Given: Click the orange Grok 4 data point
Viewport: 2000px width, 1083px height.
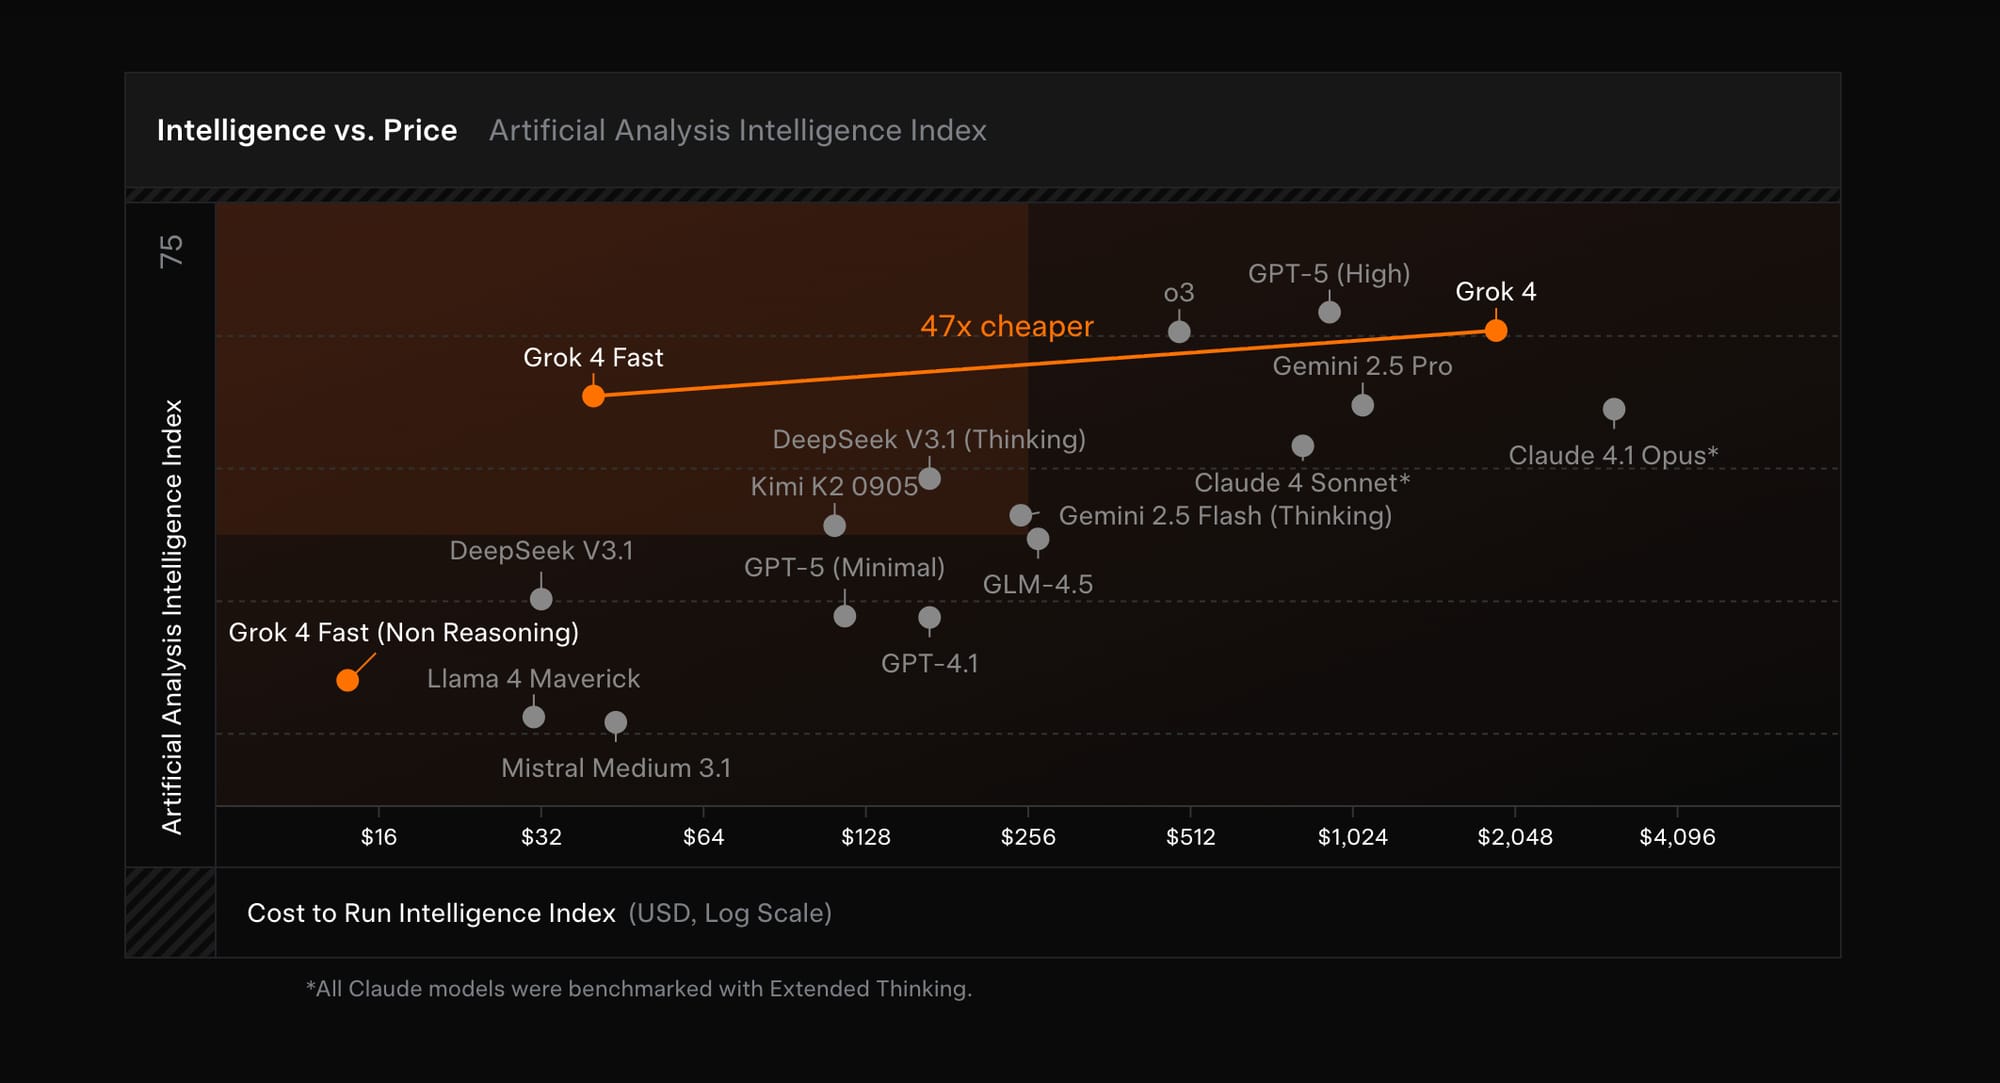Looking at the screenshot, I should (x=1495, y=330).
